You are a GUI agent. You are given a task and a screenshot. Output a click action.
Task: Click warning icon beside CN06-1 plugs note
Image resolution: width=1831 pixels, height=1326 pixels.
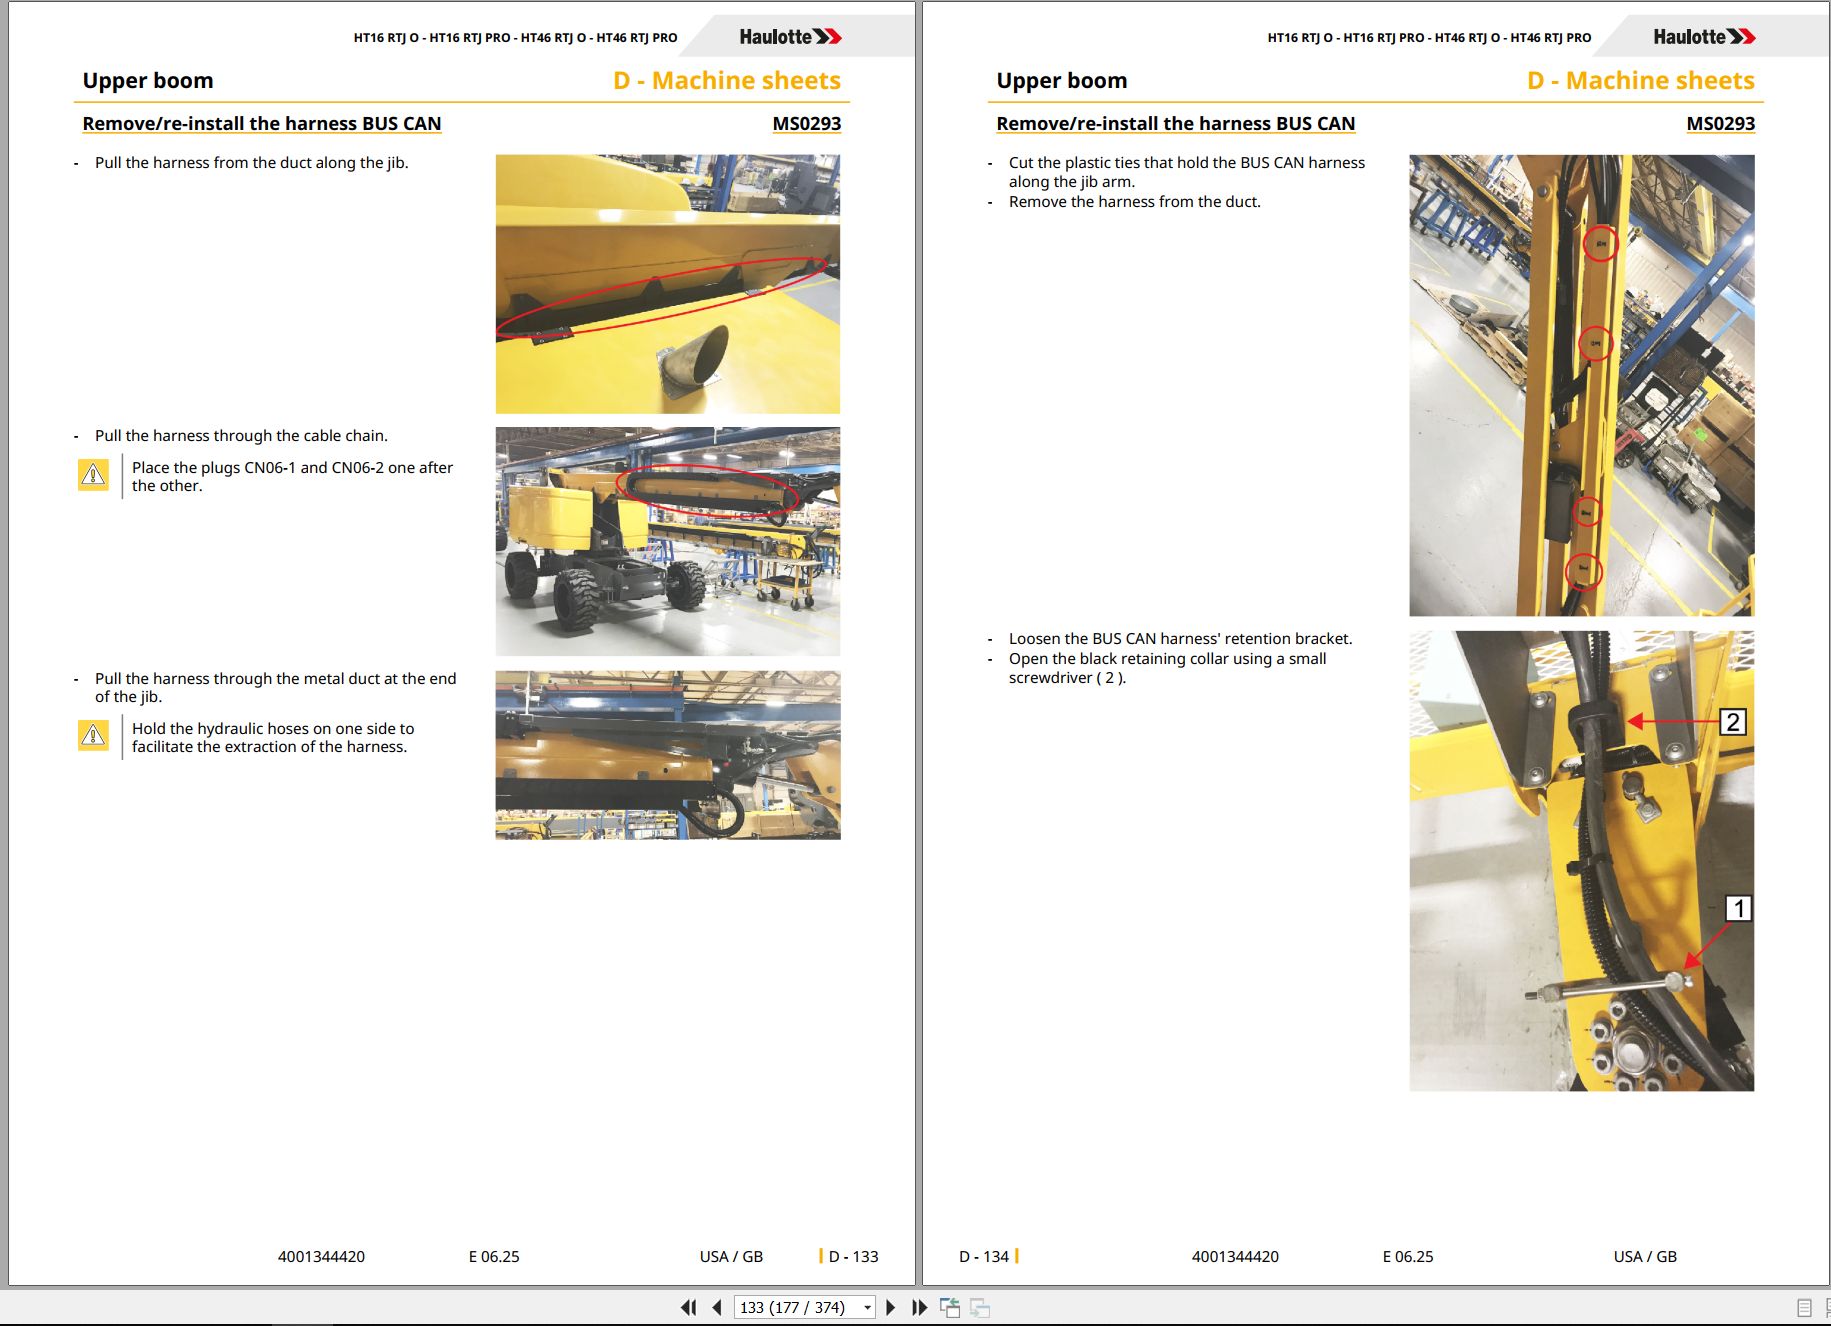[x=93, y=474]
